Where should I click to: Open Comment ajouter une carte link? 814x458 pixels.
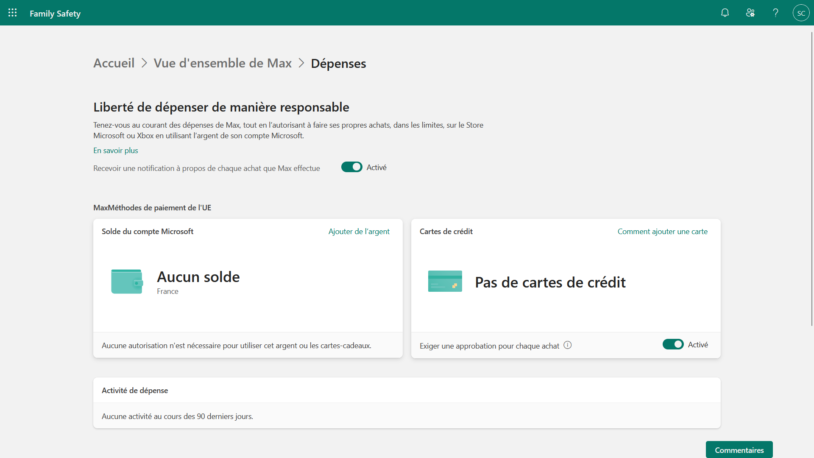pyautogui.click(x=662, y=232)
